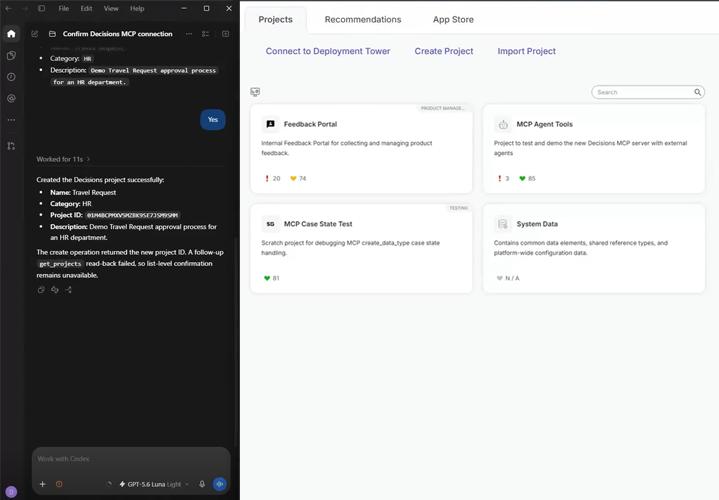Screen dimensions: 719x500
Task: Click the monitor icon above project cards
Action: tap(255, 92)
